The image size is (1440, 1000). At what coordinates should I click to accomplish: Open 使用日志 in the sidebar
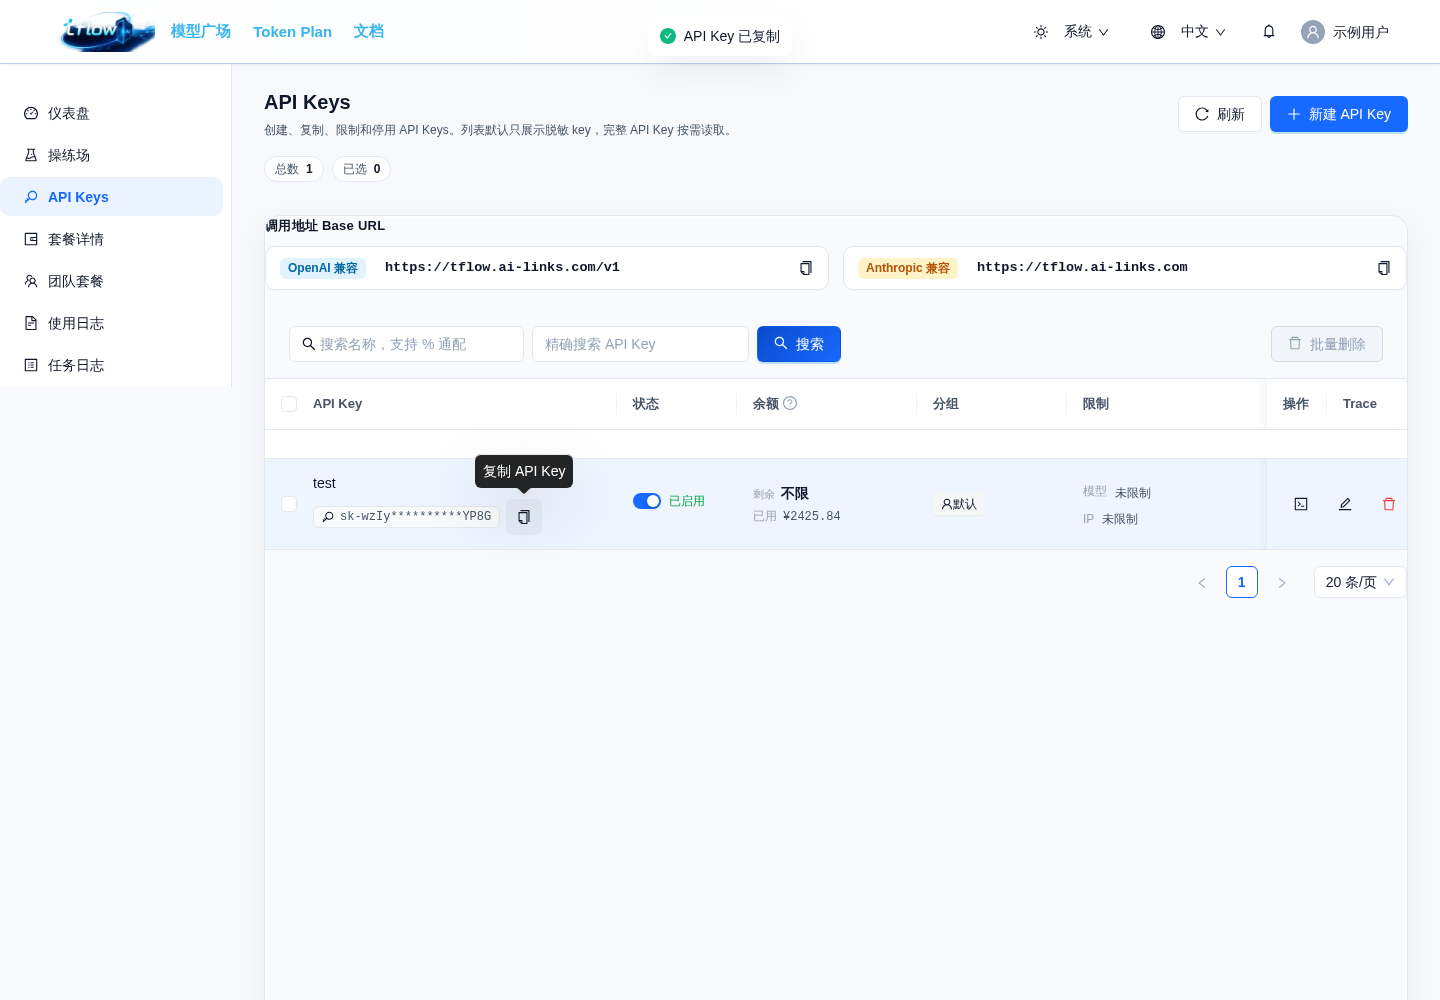[x=112, y=323]
